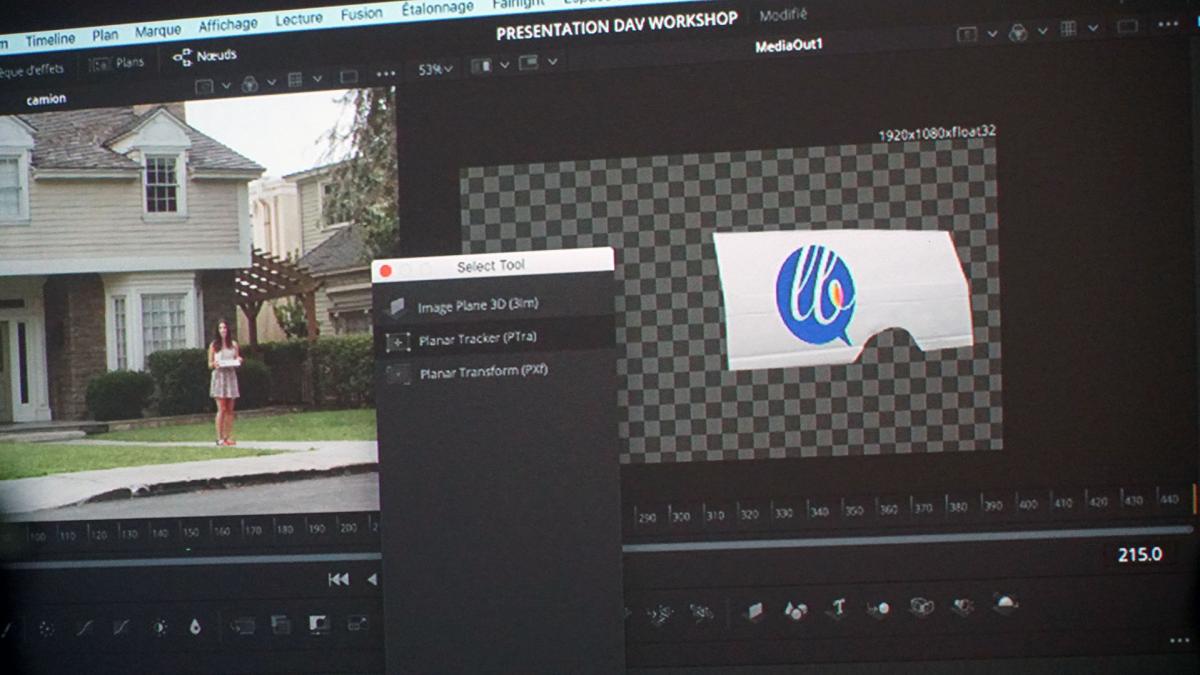1200x675 pixels.
Task: Add a Spot Light node
Action: (963, 605)
